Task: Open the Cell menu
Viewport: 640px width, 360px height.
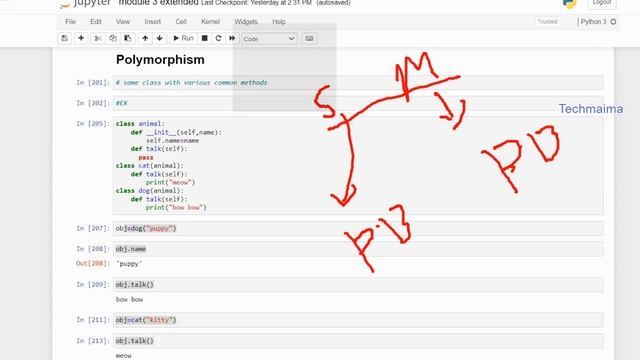Action: [181, 22]
